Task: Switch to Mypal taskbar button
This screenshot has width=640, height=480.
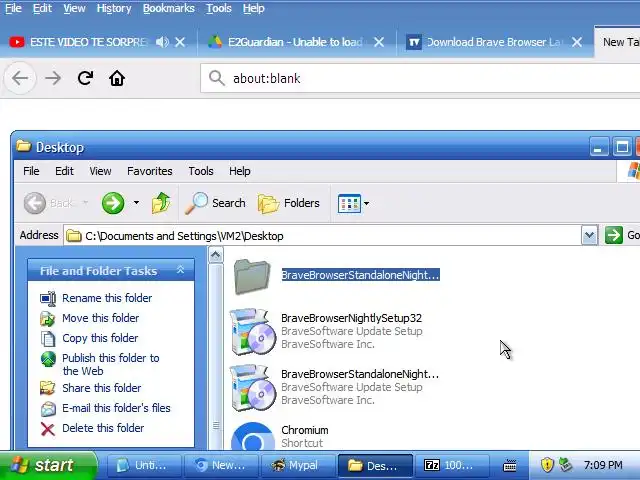Action: point(297,465)
